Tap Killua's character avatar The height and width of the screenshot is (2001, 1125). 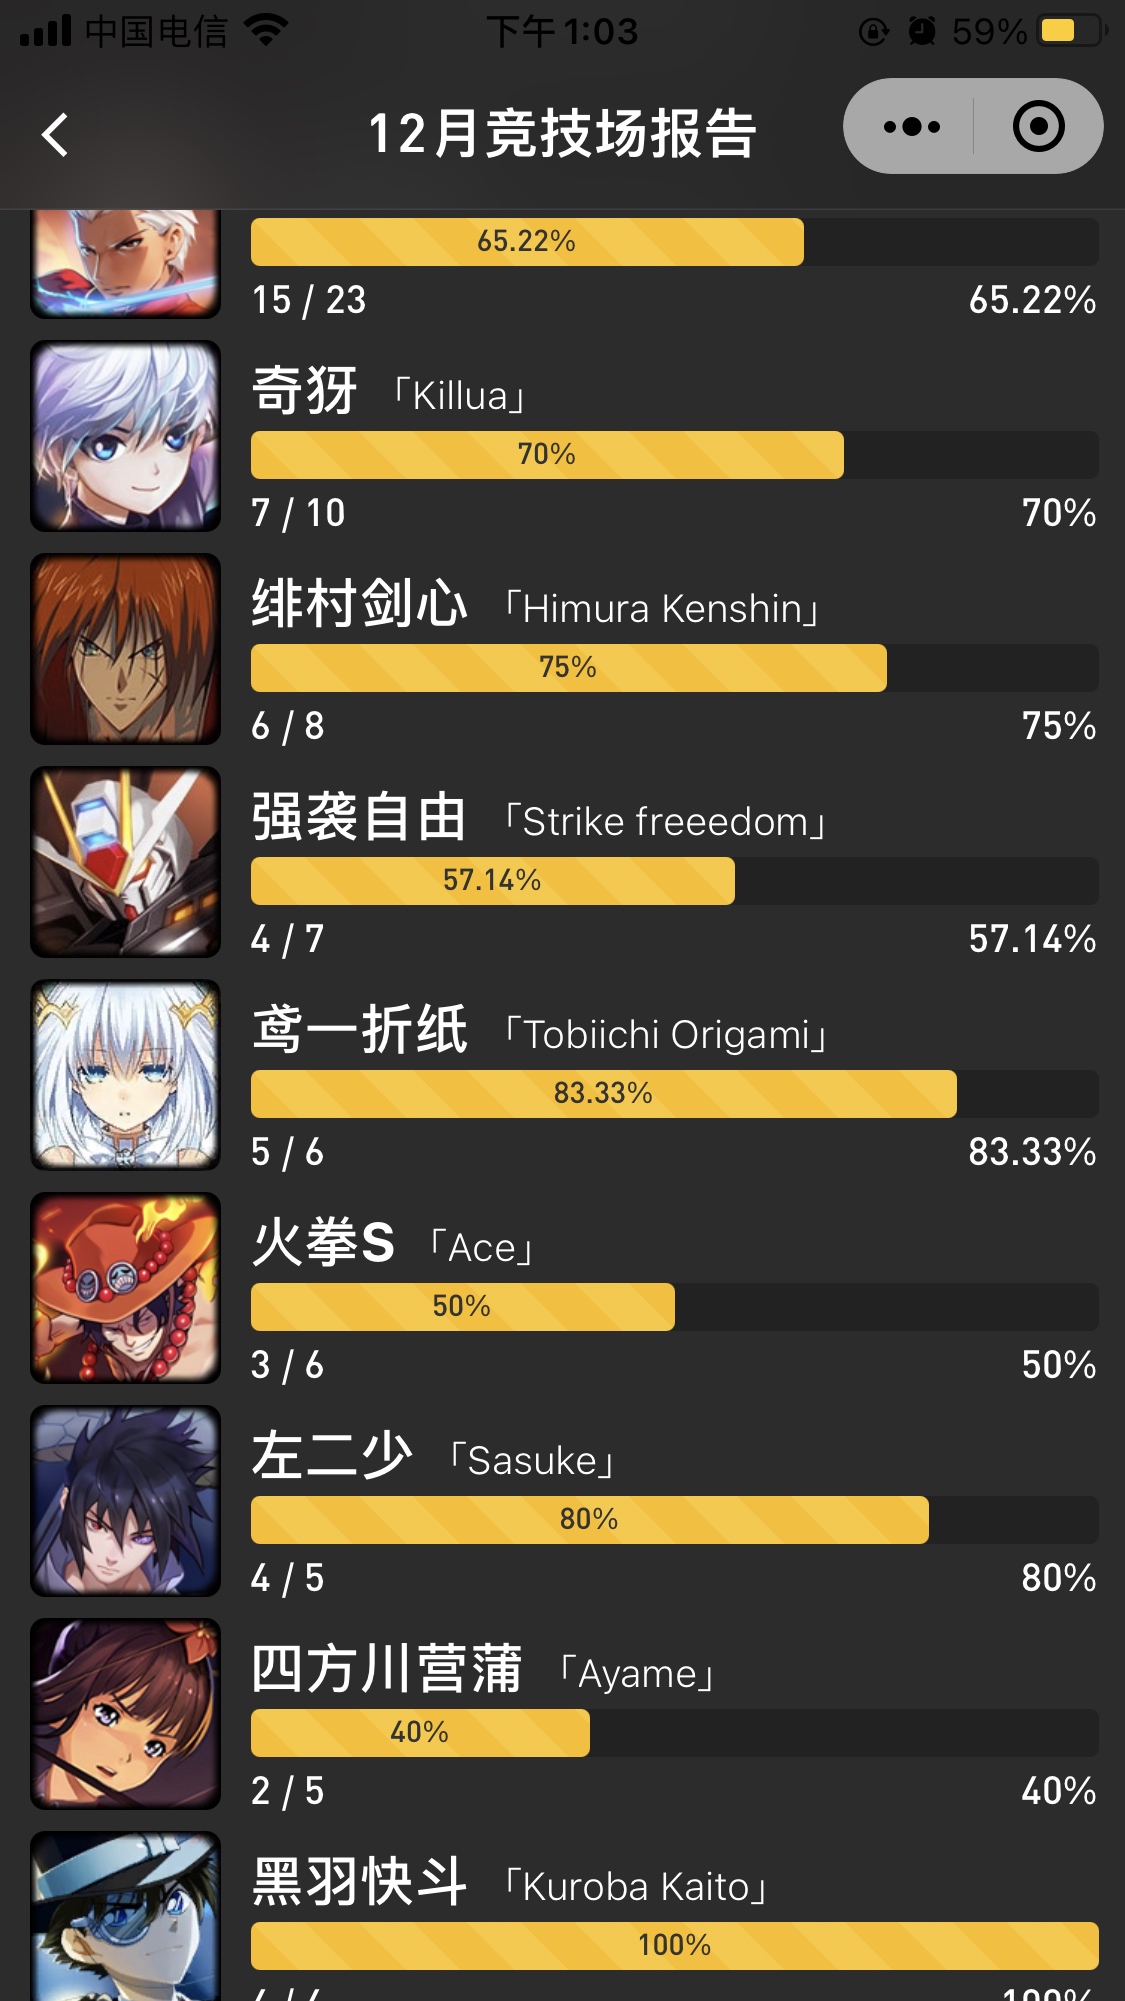(x=125, y=436)
